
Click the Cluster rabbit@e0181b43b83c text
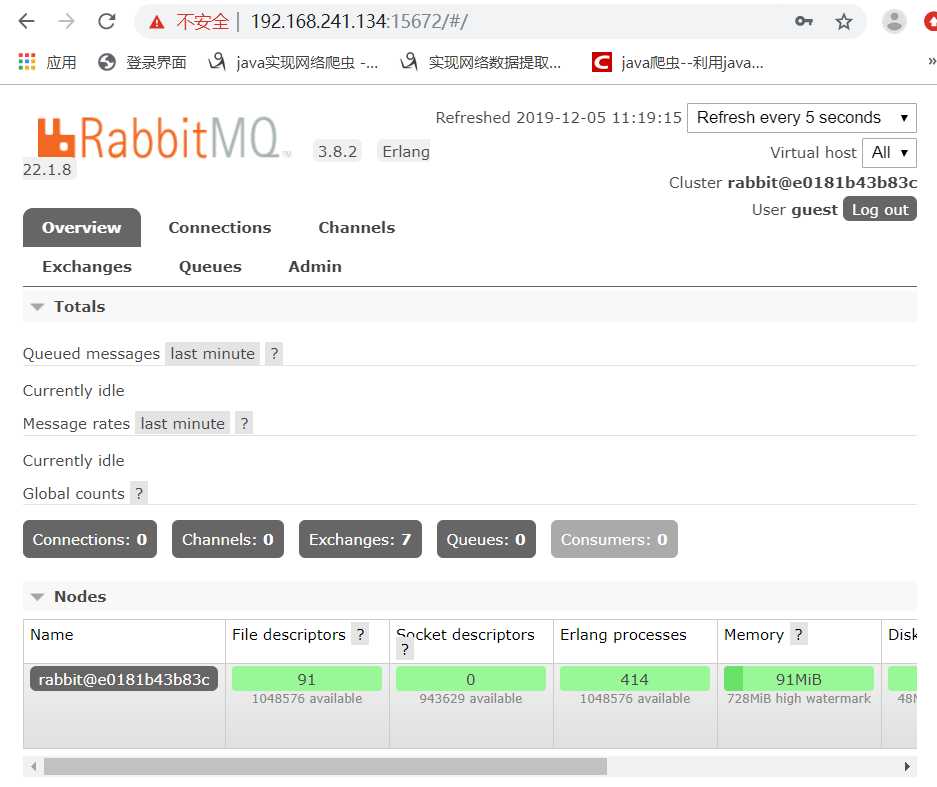point(792,182)
